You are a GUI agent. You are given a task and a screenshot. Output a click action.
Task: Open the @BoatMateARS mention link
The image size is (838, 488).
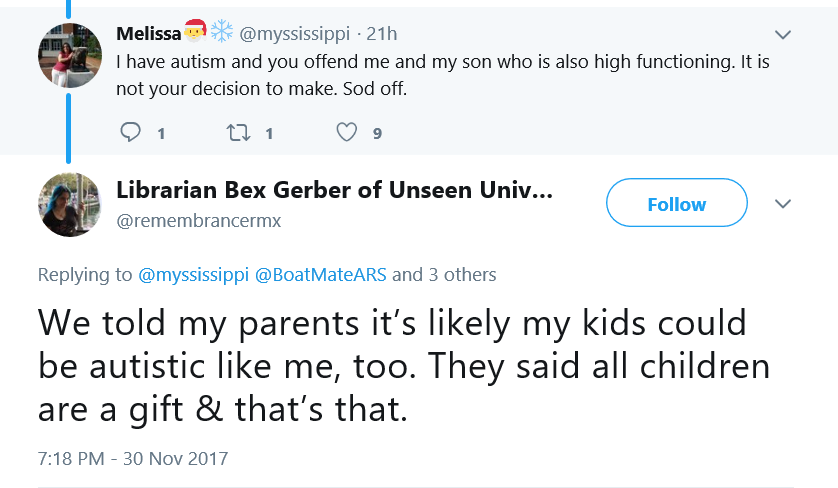(321, 275)
